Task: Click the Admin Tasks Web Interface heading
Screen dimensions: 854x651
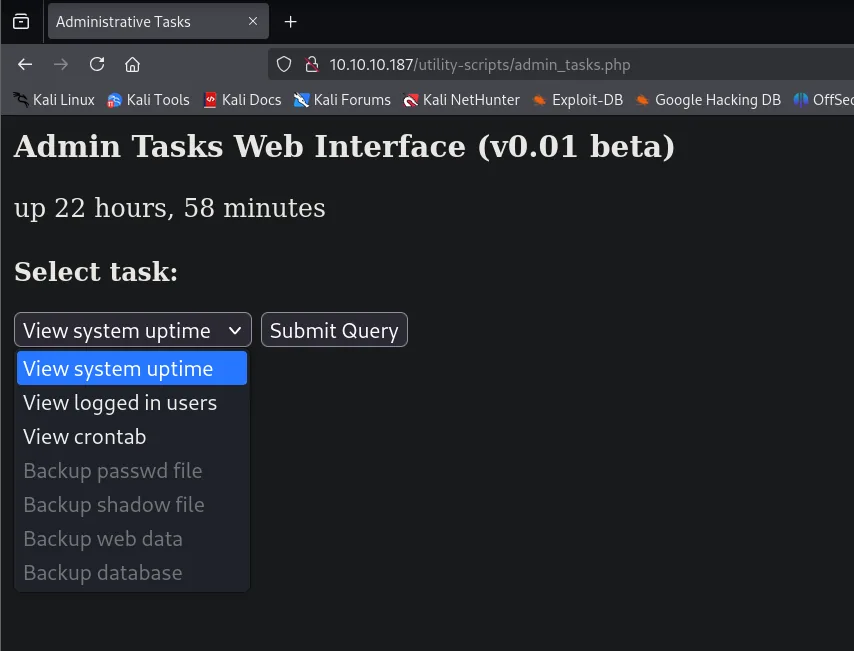Action: (344, 147)
